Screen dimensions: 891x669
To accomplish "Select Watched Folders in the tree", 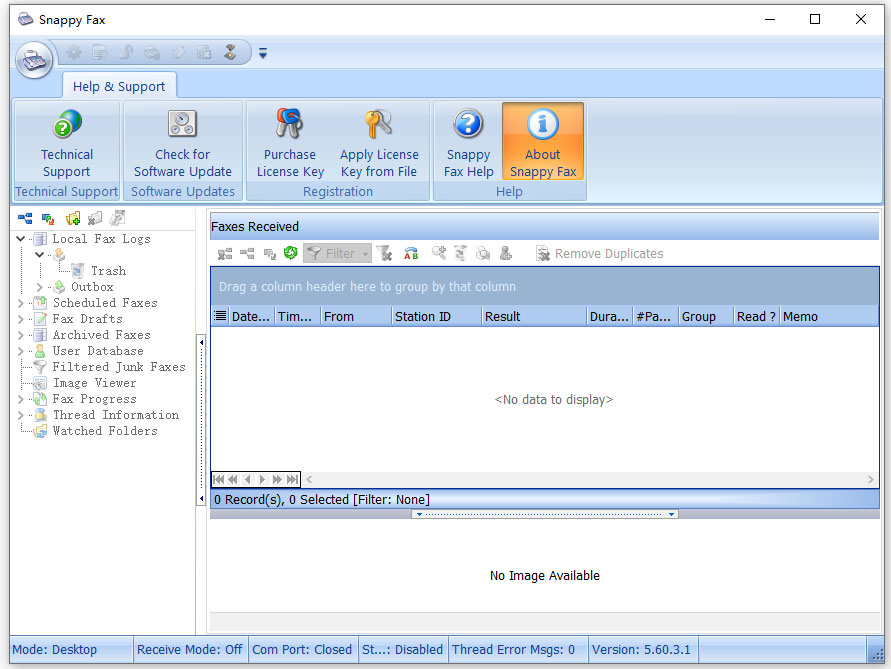I will pos(105,431).
